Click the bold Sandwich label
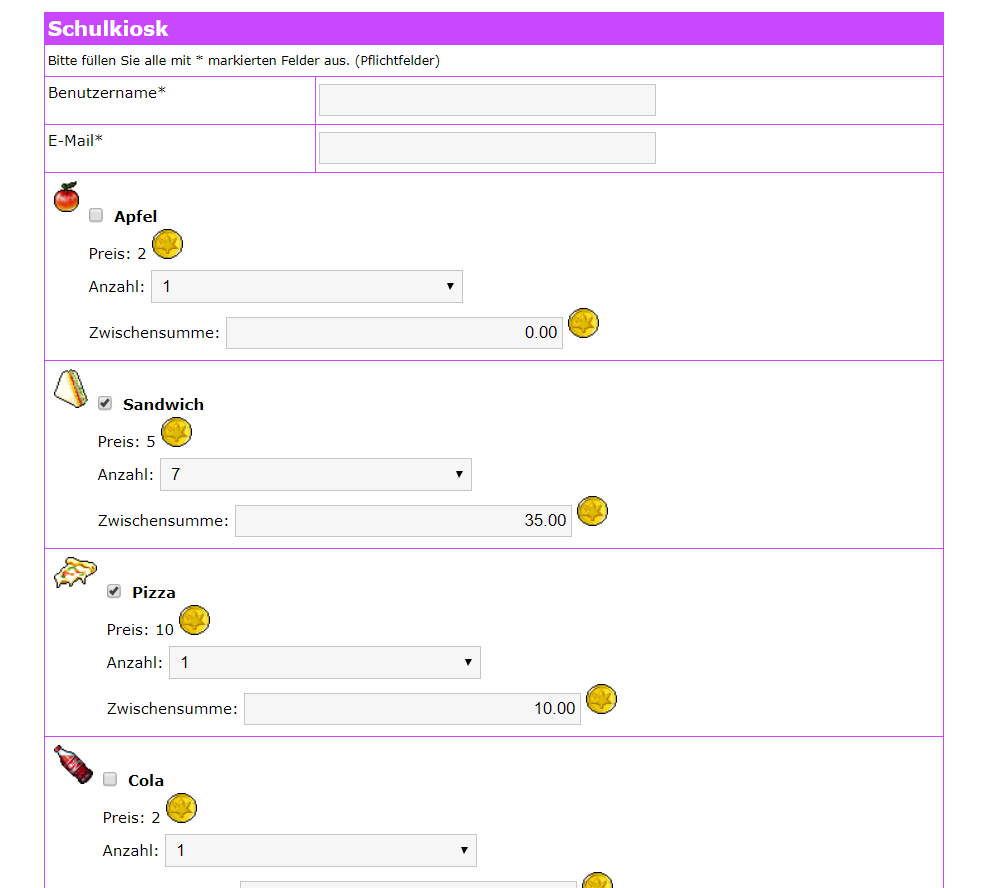984x888 pixels. (163, 404)
